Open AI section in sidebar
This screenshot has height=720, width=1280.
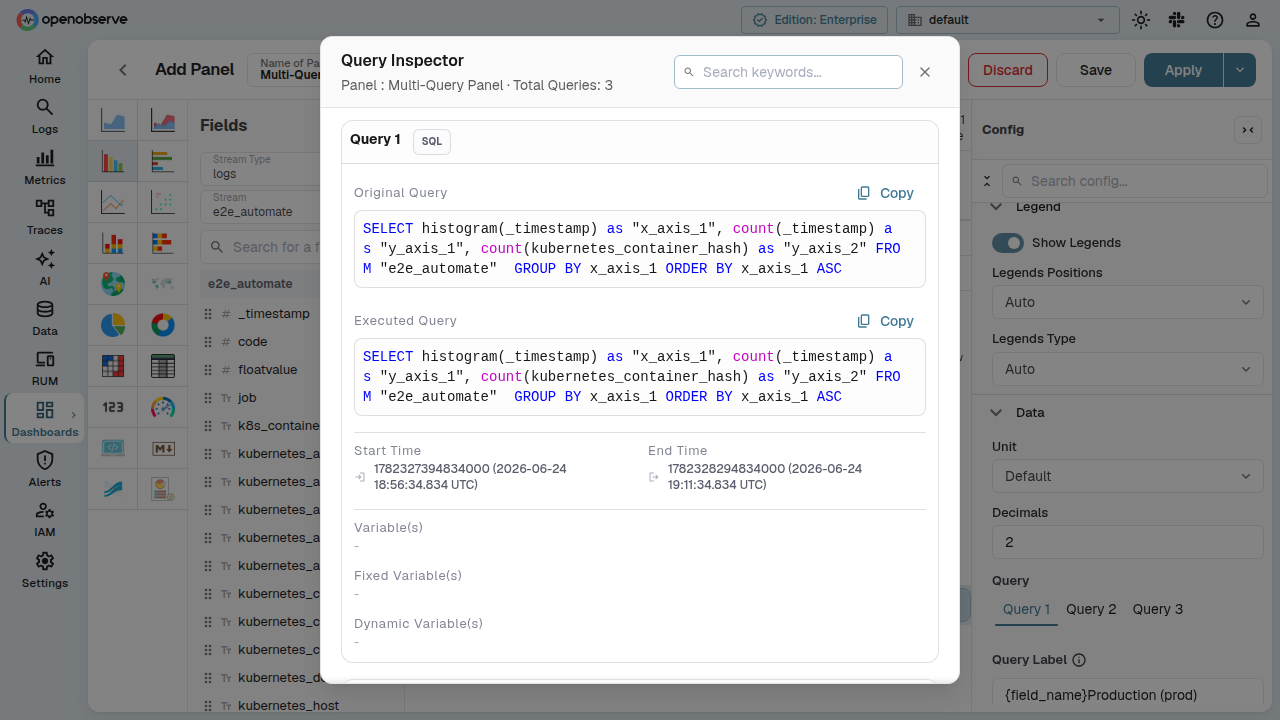45,268
